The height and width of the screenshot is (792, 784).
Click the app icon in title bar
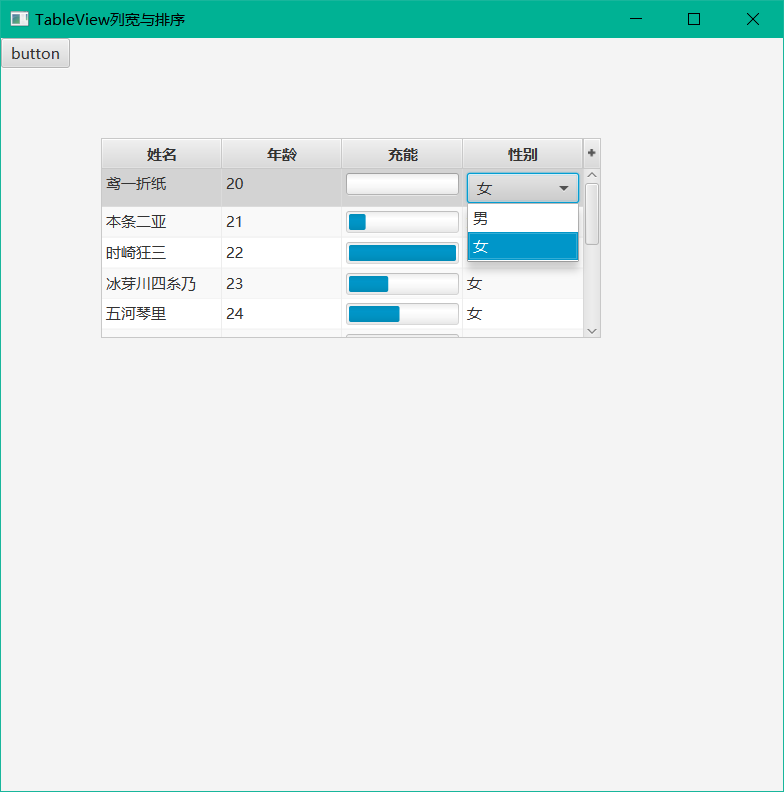[19, 19]
